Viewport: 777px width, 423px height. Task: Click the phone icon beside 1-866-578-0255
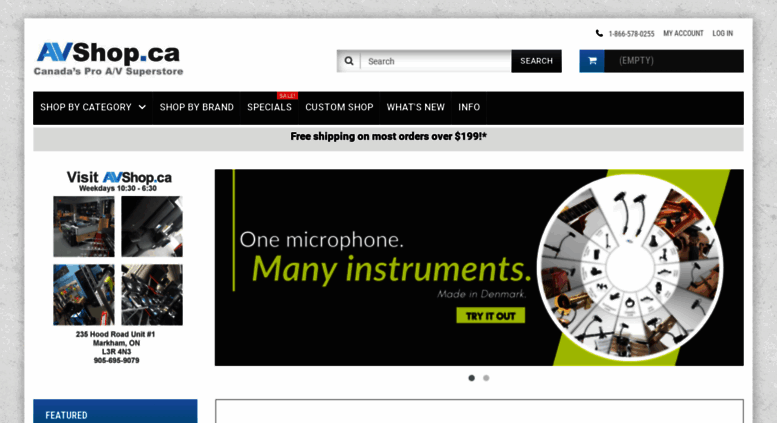[x=599, y=33]
